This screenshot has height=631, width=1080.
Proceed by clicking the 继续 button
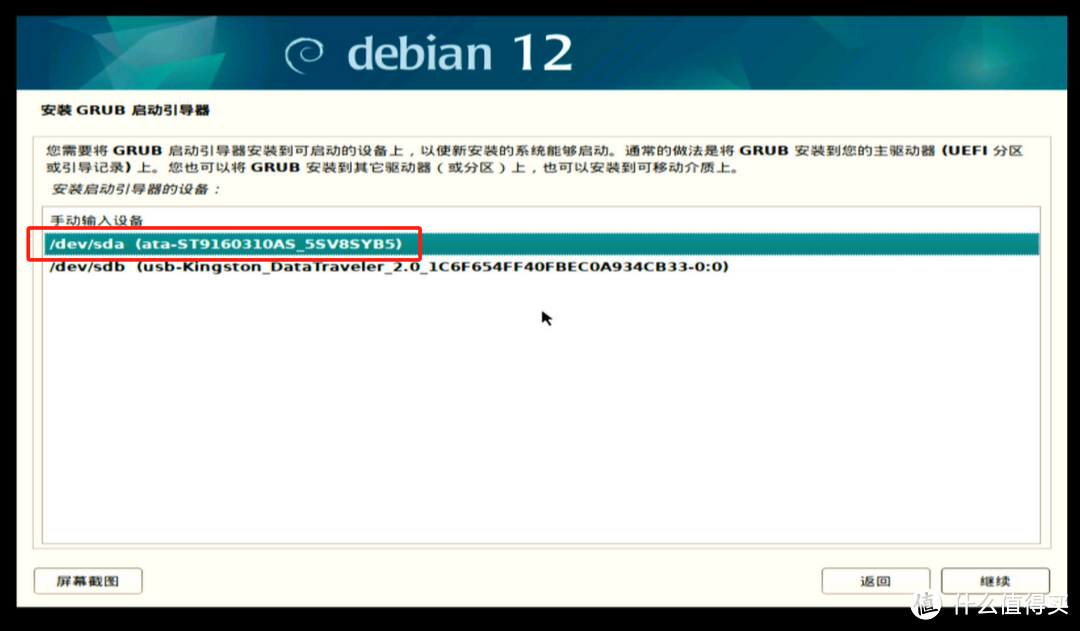[995, 581]
